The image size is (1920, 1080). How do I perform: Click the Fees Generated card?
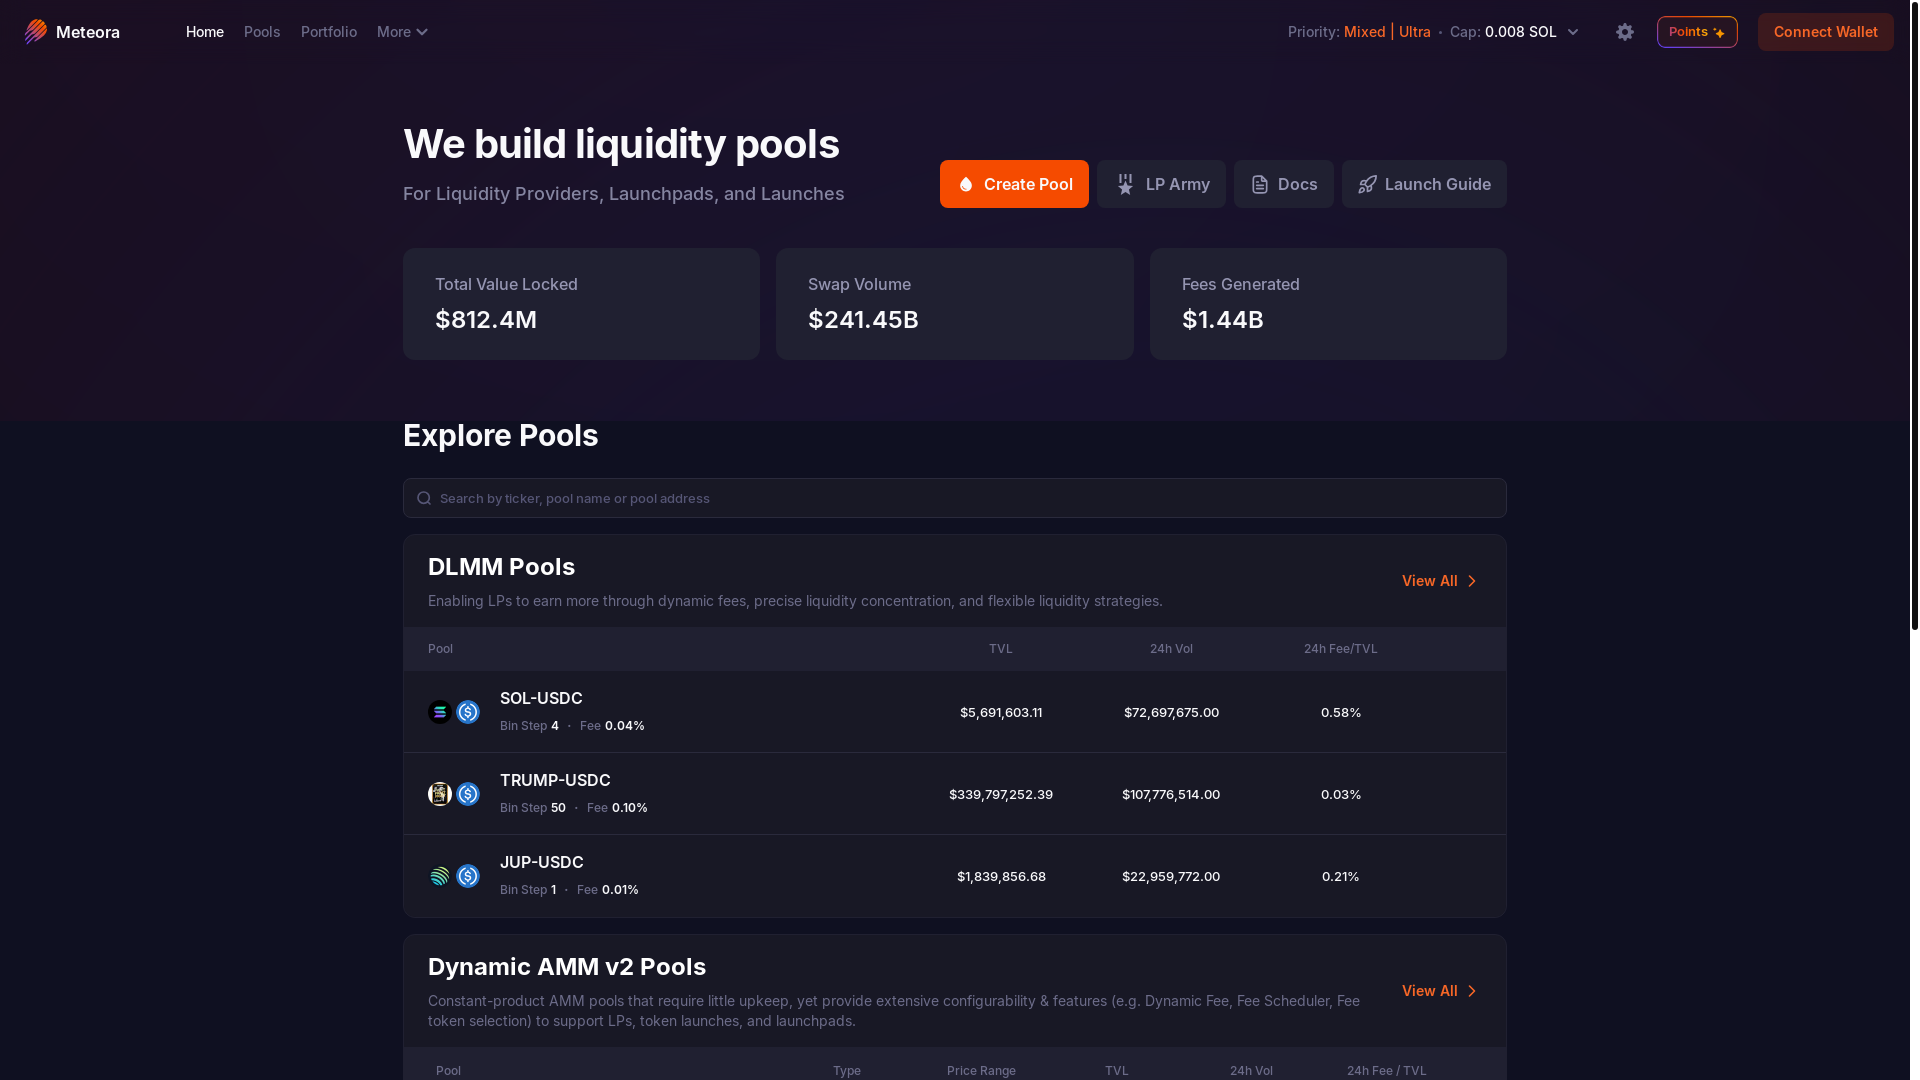coord(1328,304)
